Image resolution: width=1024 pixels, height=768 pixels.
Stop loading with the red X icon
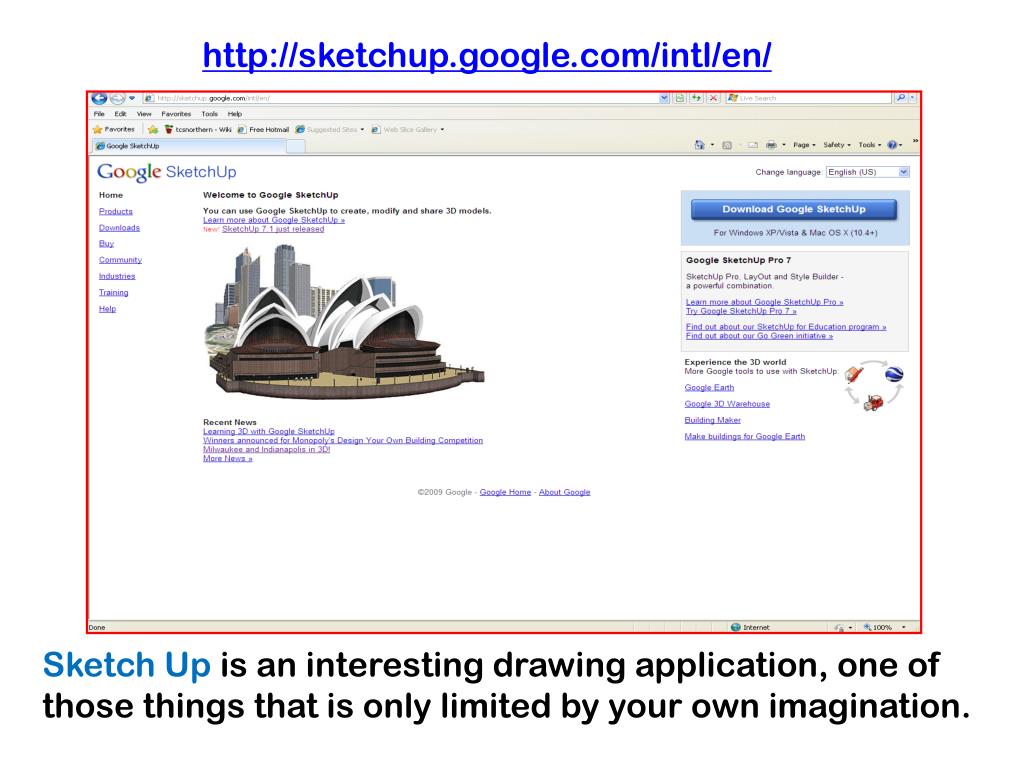(714, 99)
